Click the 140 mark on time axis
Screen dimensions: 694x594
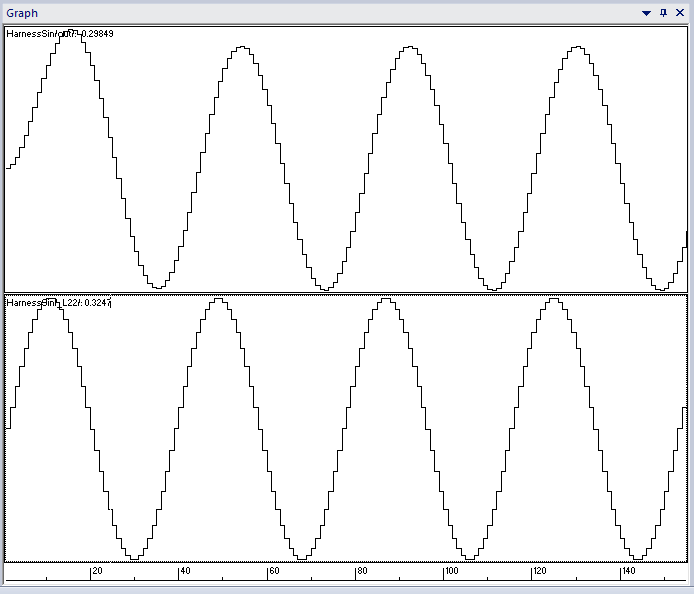tap(628, 571)
